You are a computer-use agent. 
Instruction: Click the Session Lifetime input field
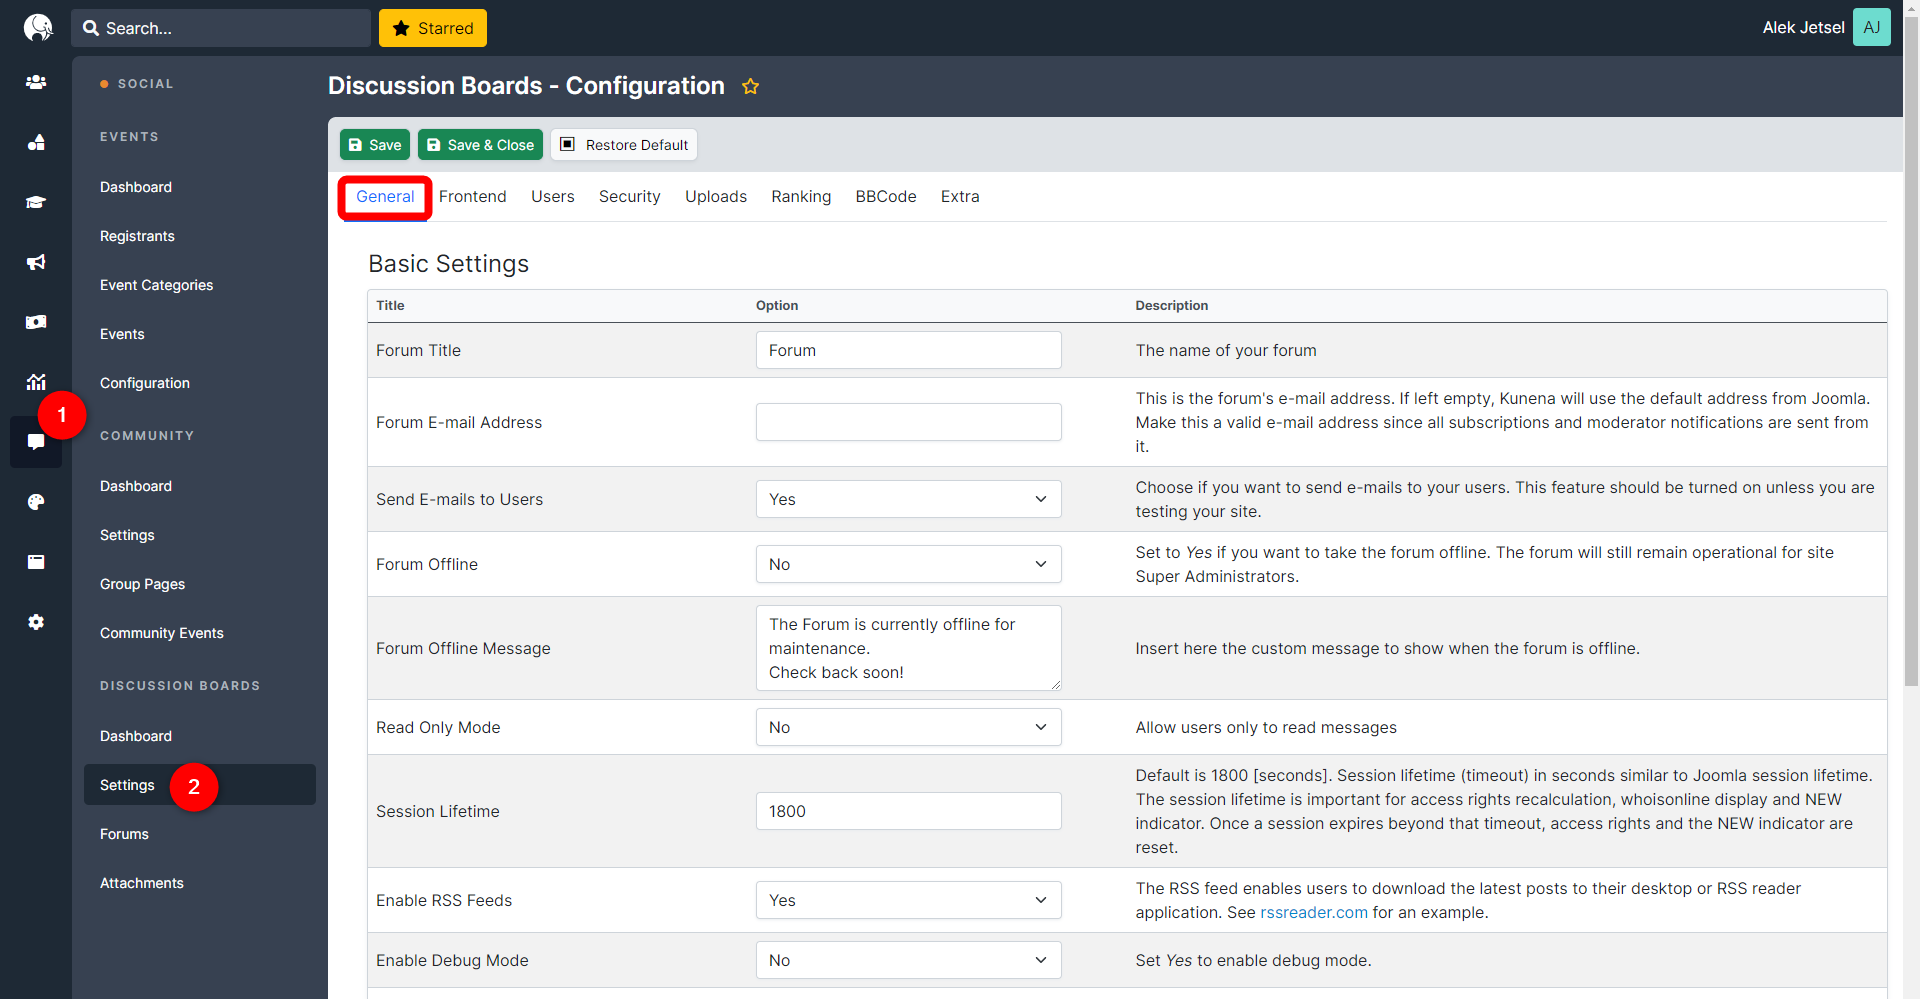coord(908,811)
